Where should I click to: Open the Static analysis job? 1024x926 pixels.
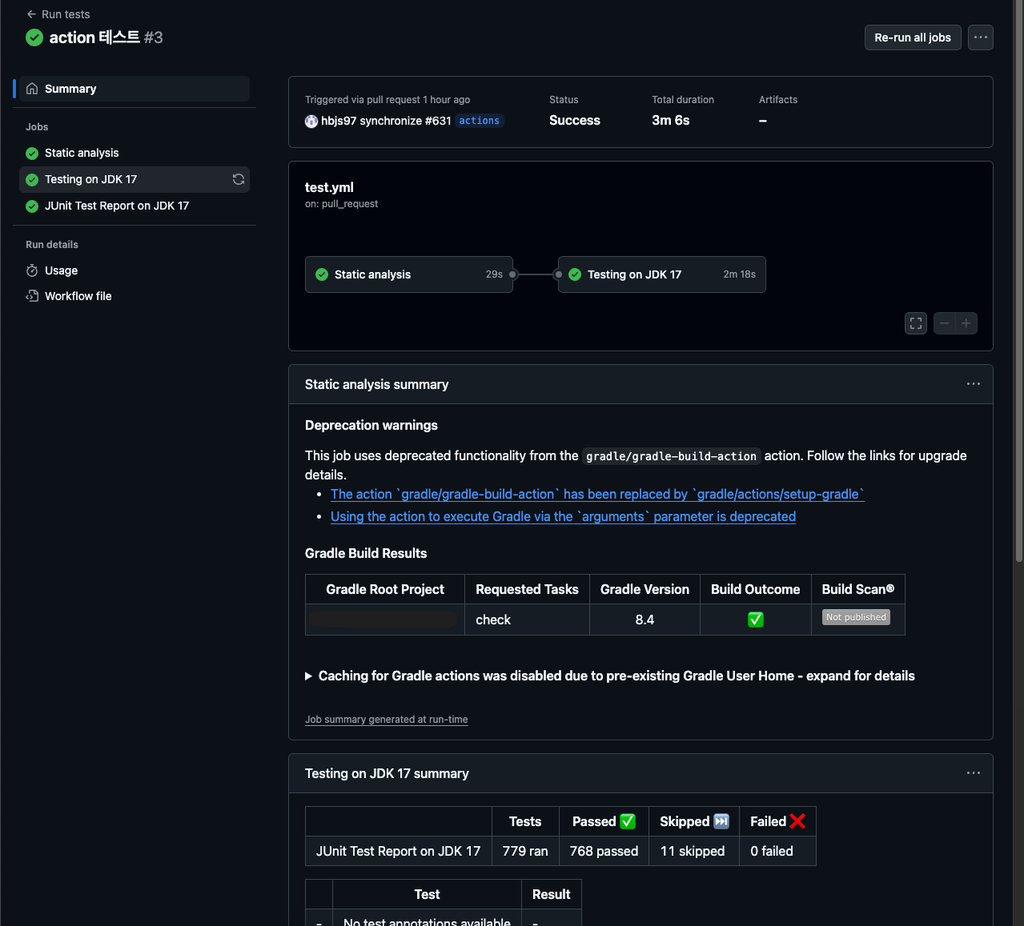(135, 153)
